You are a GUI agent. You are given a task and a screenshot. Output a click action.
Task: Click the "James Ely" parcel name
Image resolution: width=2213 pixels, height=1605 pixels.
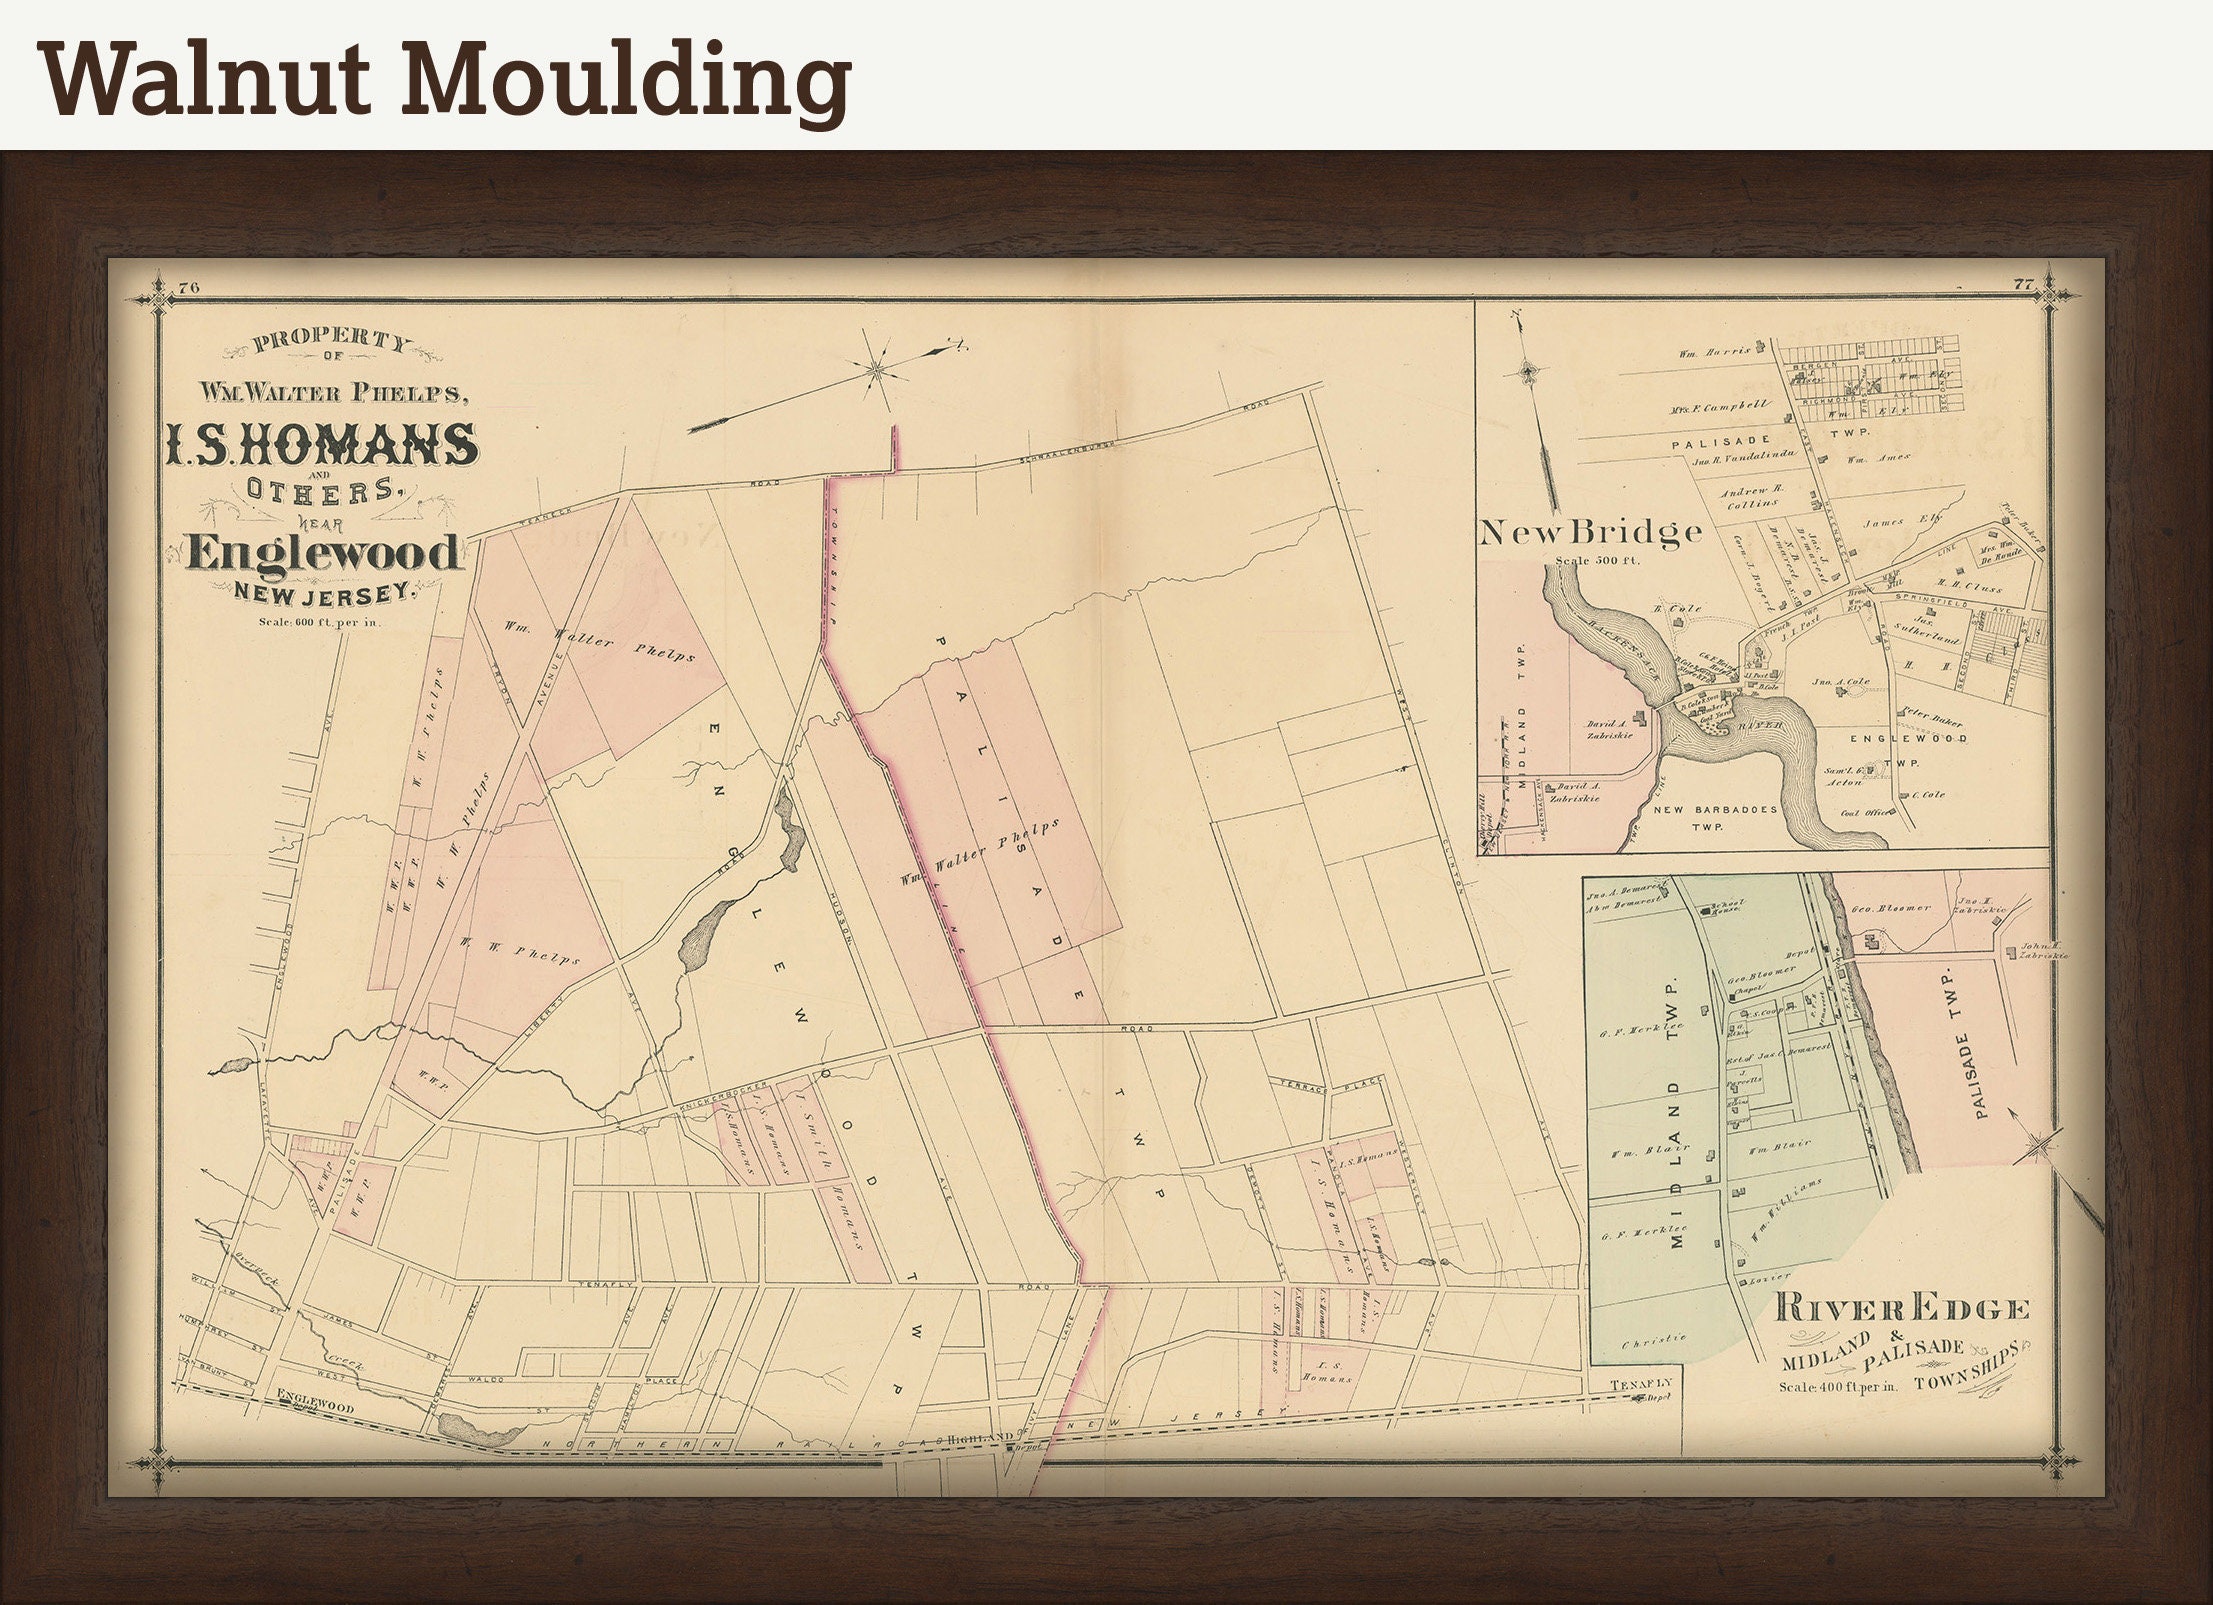1903,522
